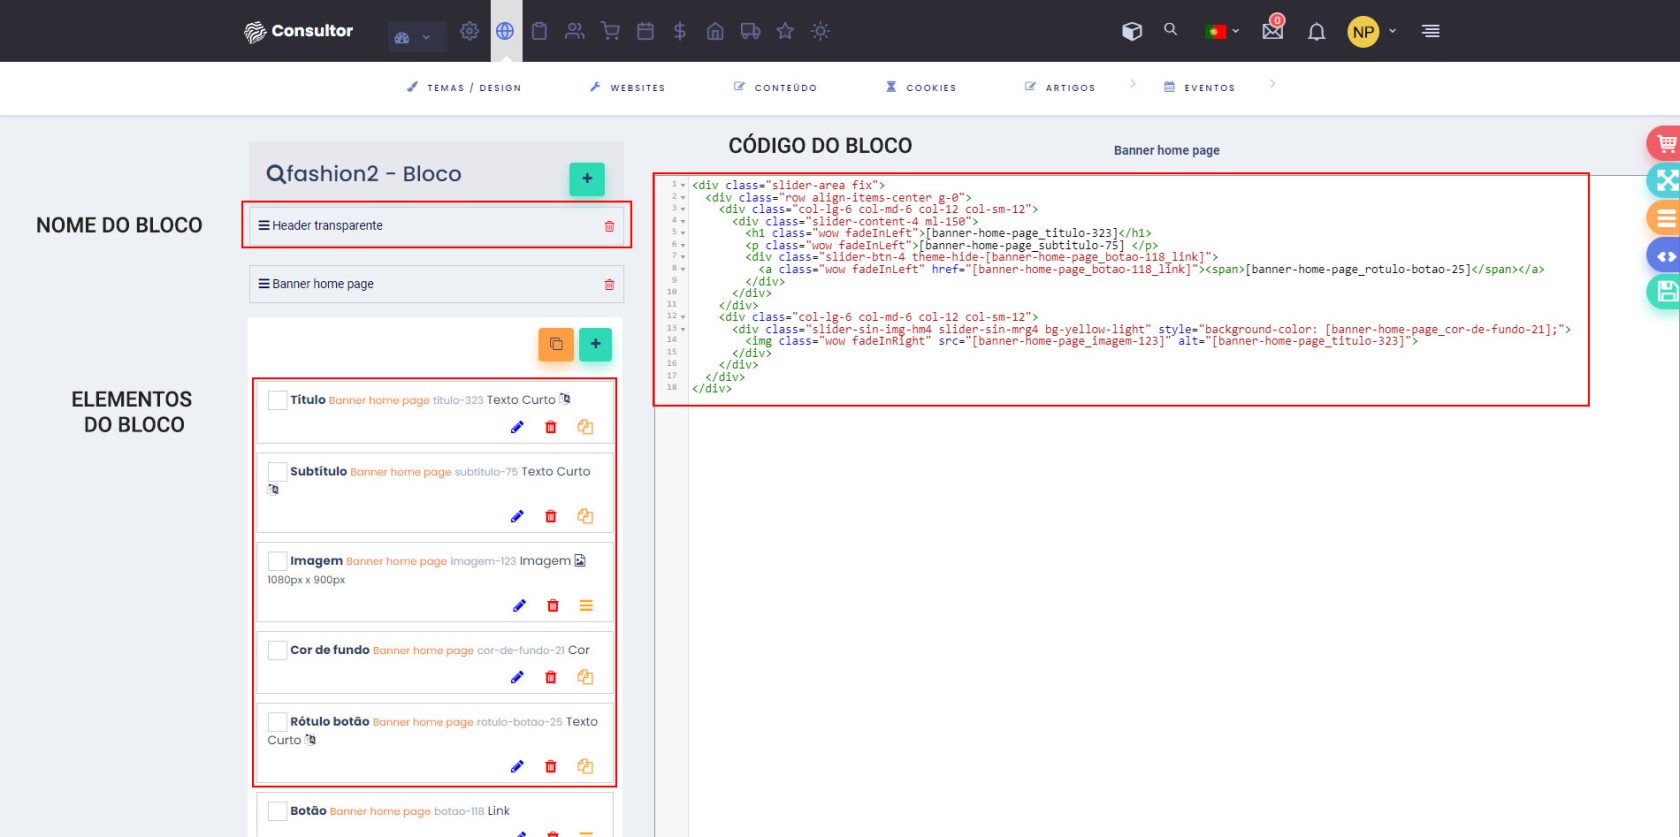
Task: Check the Cor de fundo element checkbox
Action: click(x=277, y=650)
